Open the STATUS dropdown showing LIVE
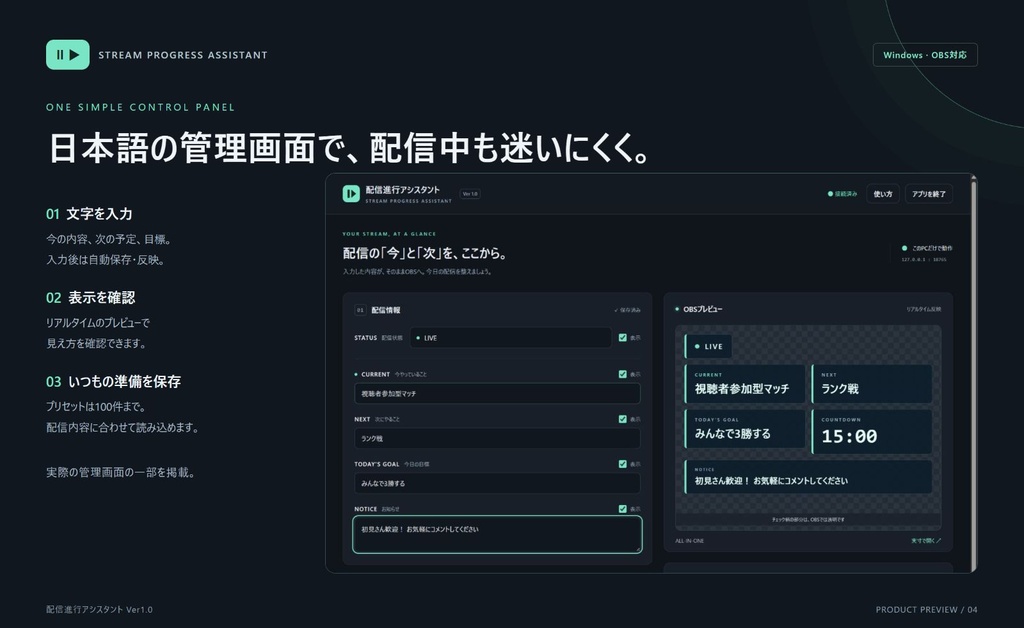1024x628 pixels. [x=511, y=338]
